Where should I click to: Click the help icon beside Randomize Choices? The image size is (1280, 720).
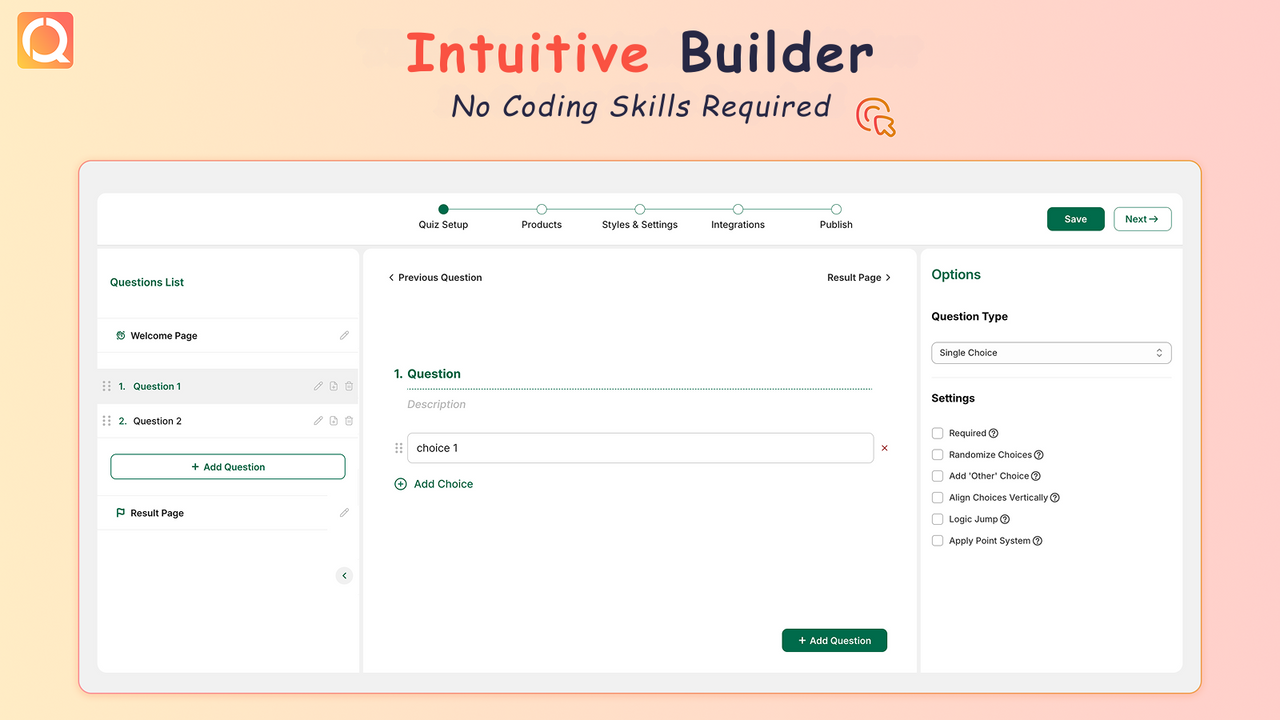[1039, 455]
